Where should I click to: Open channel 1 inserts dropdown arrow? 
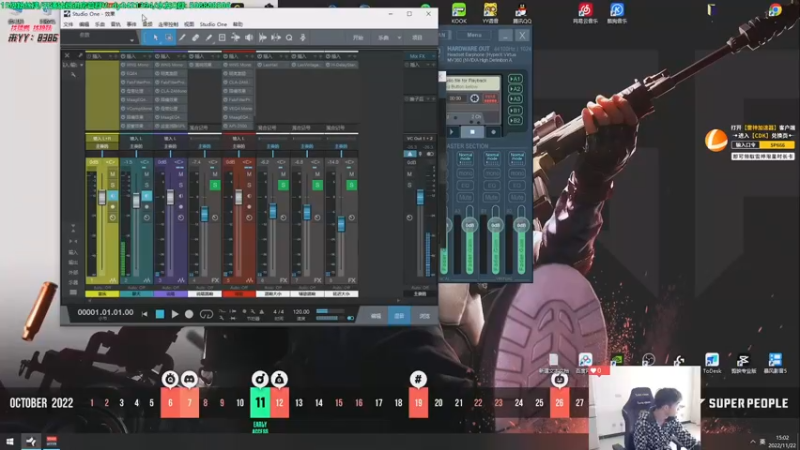click(x=110, y=56)
